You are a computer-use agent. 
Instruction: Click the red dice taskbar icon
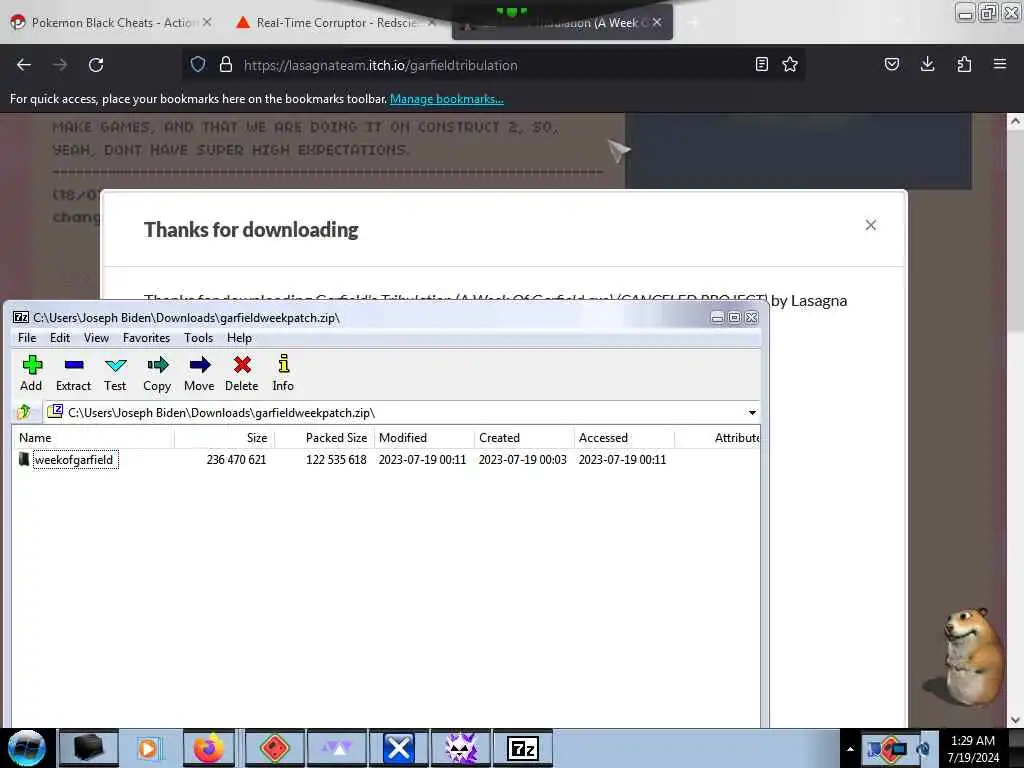coord(274,748)
